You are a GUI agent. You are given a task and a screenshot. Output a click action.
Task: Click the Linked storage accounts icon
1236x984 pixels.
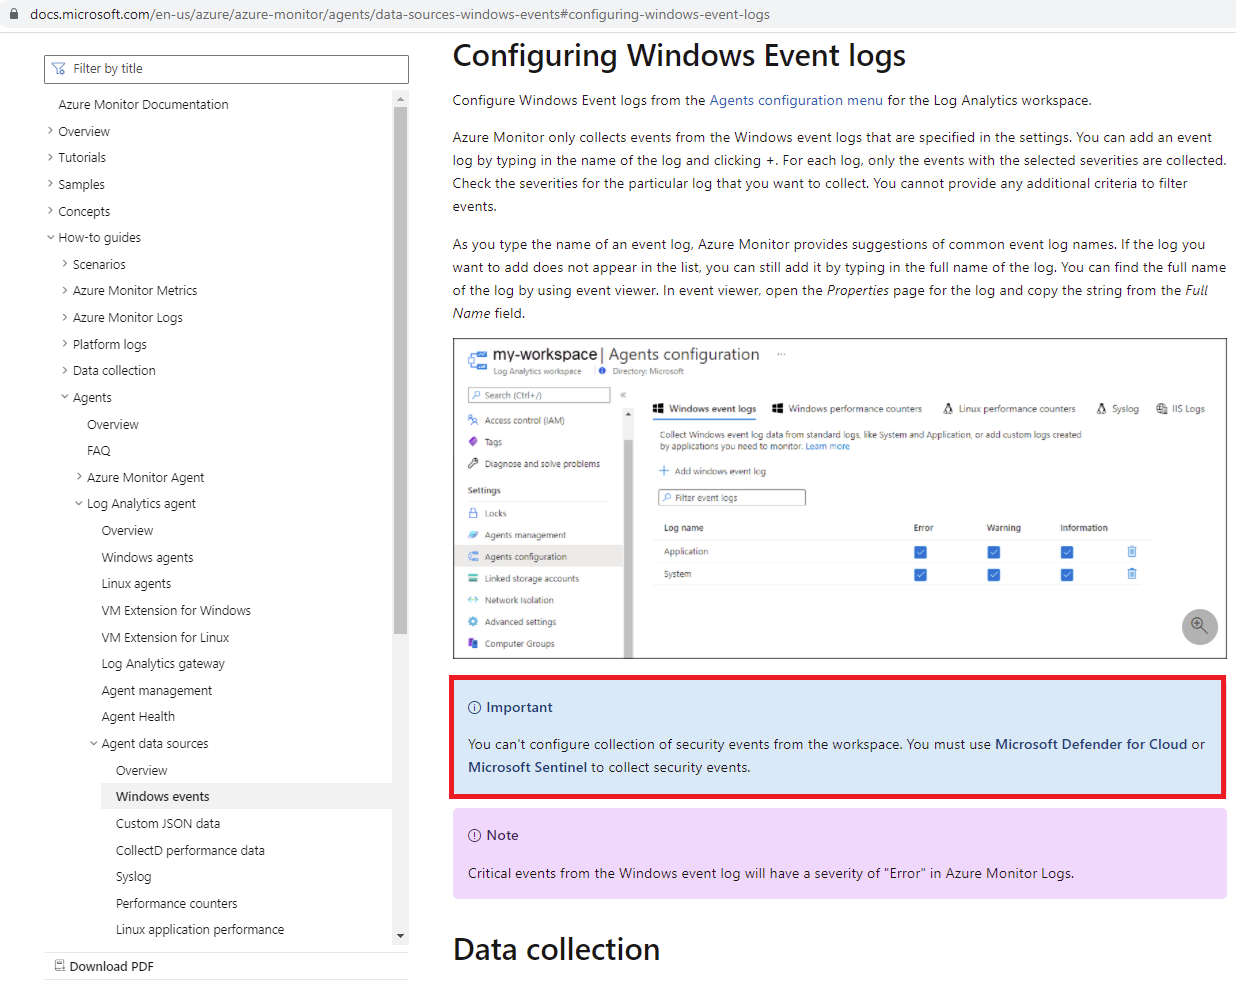[x=473, y=578]
